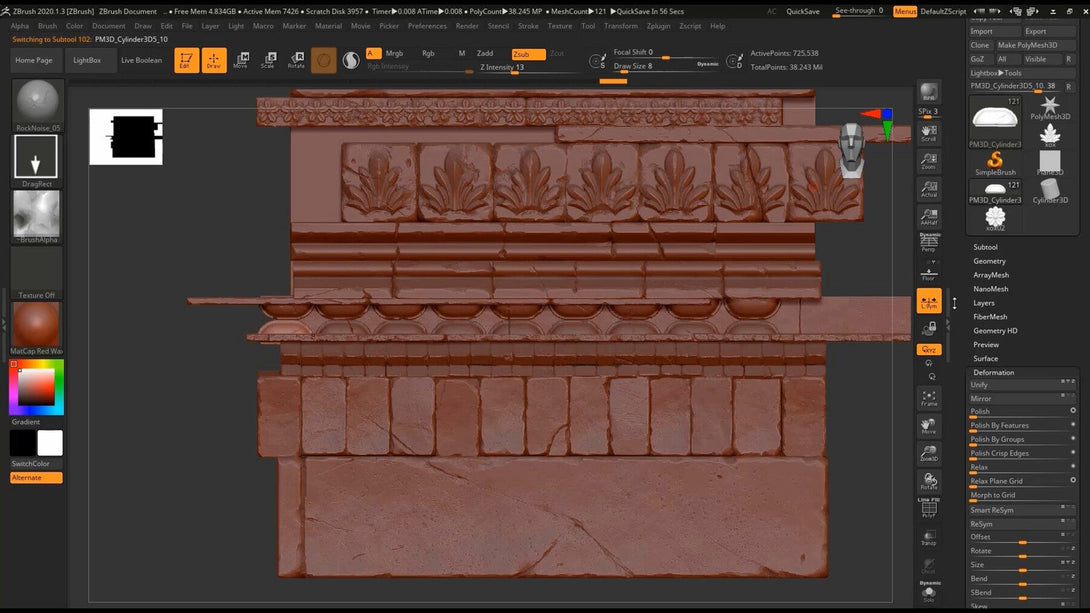Click the ZBrush head orientation gizmo

click(x=852, y=149)
